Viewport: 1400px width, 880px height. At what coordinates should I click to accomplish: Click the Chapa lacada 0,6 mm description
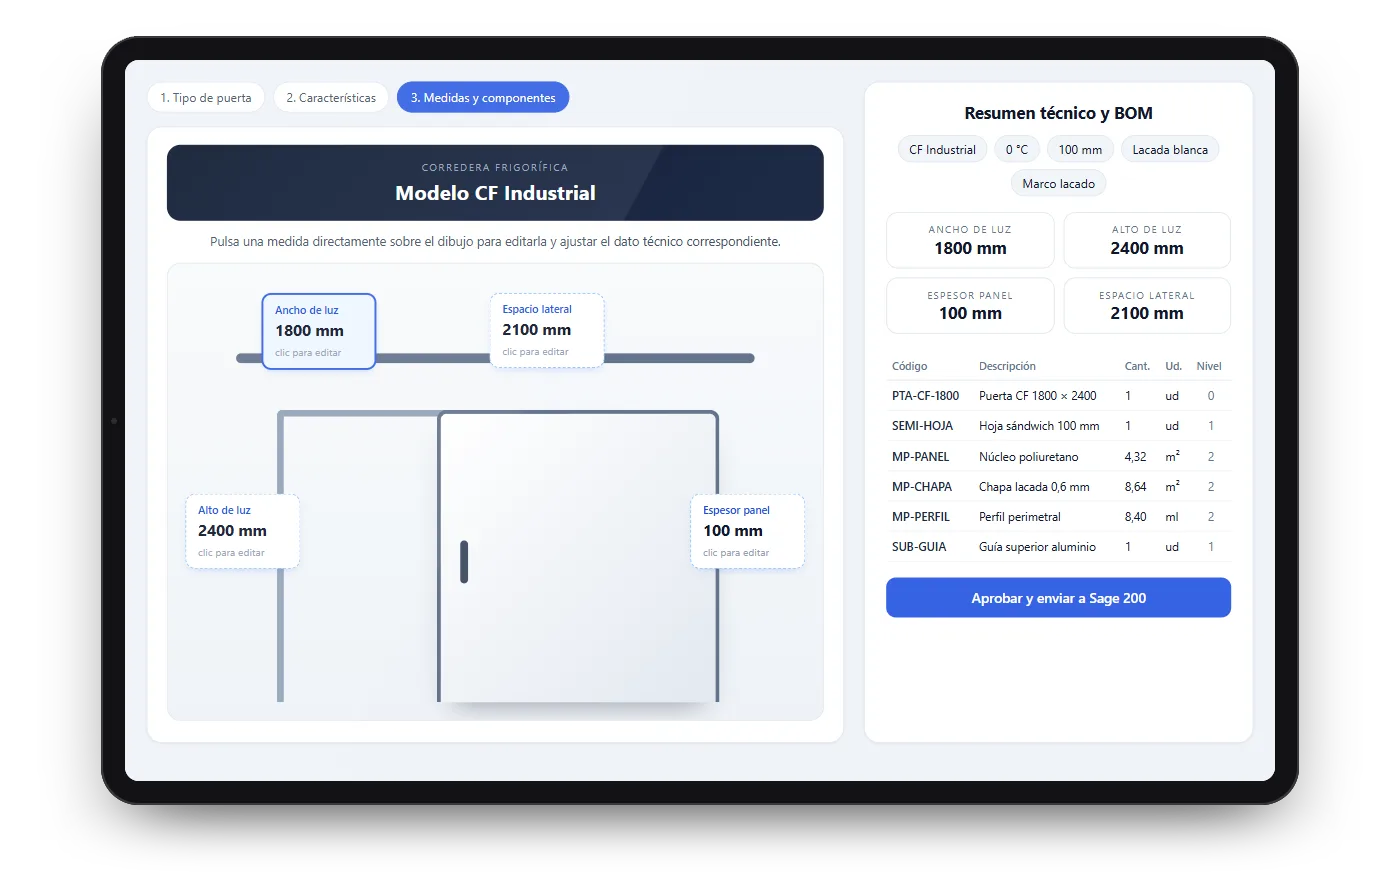1034,487
